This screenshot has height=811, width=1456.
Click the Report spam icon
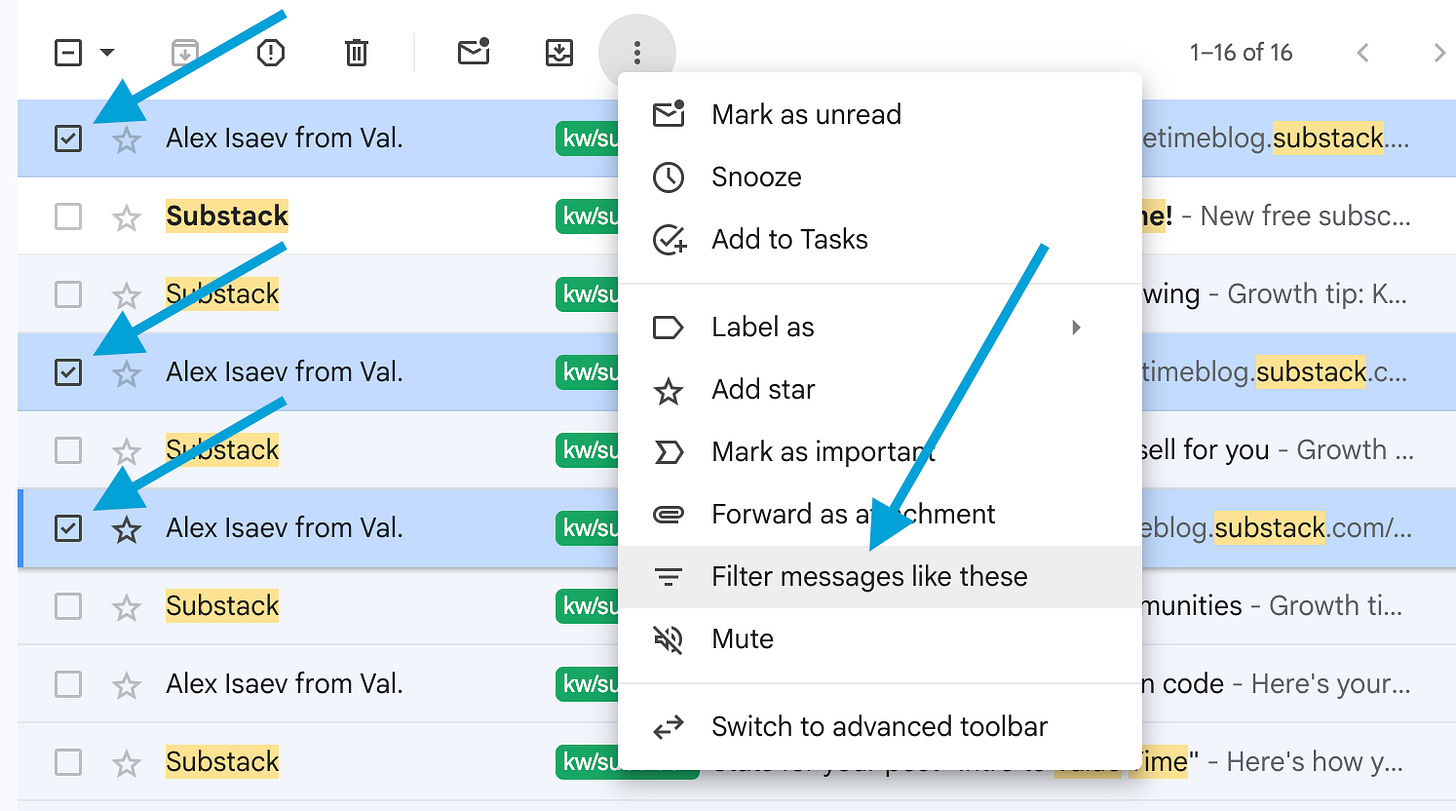(271, 52)
